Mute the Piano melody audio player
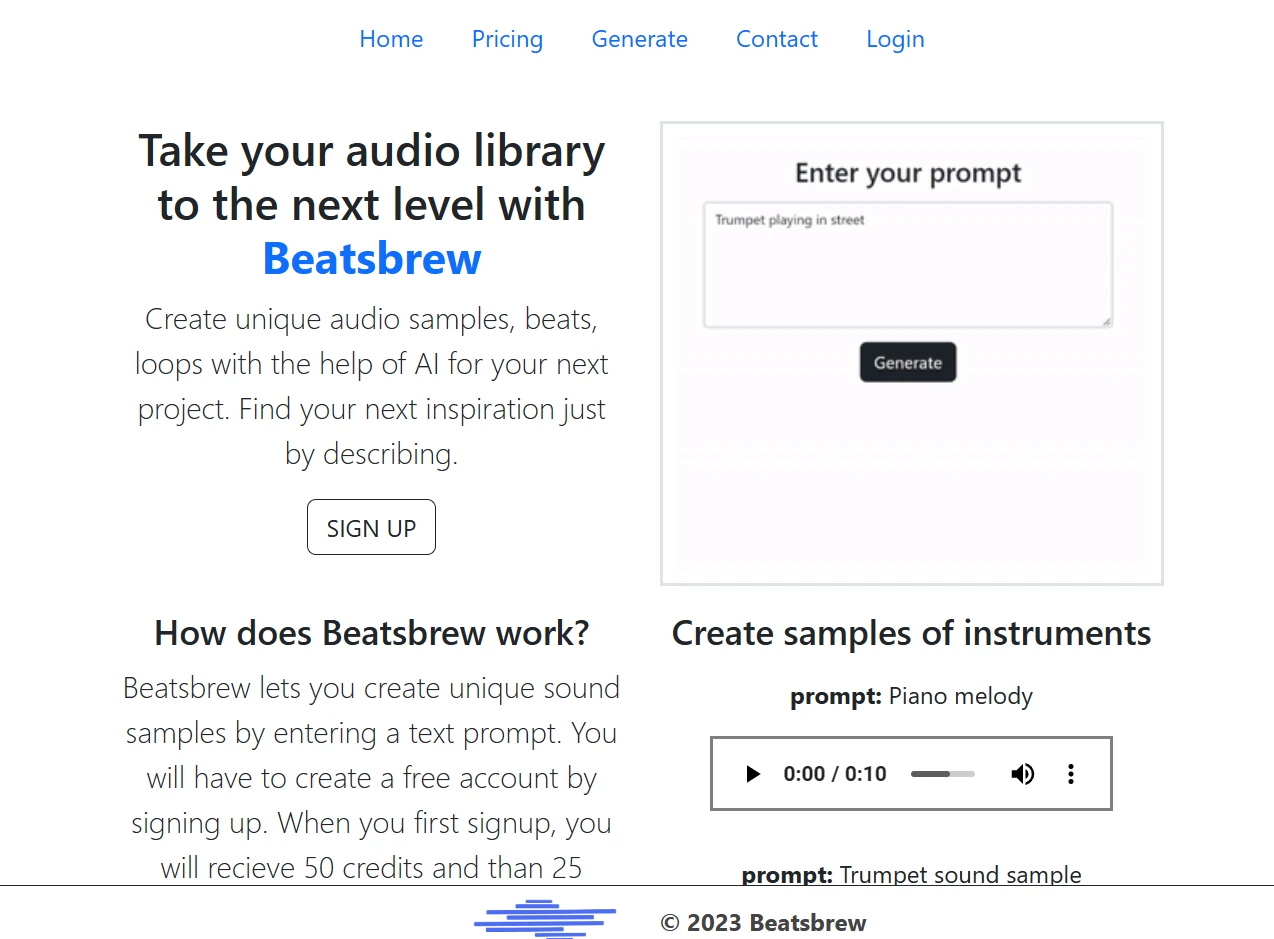This screenshot has width=1274, height=939. tap(1022, 774)
